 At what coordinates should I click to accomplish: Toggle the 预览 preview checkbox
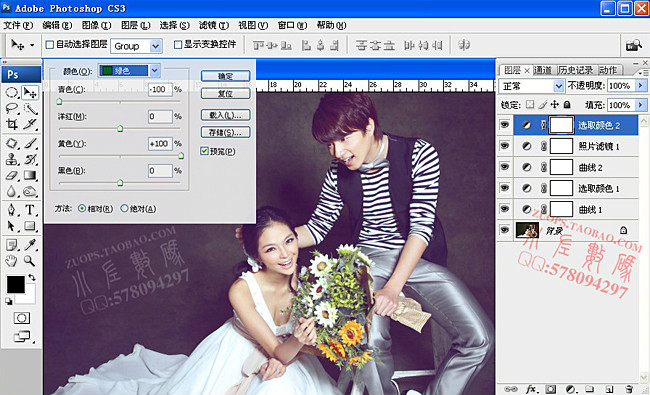pyautogui.click(x=204, y=151)
